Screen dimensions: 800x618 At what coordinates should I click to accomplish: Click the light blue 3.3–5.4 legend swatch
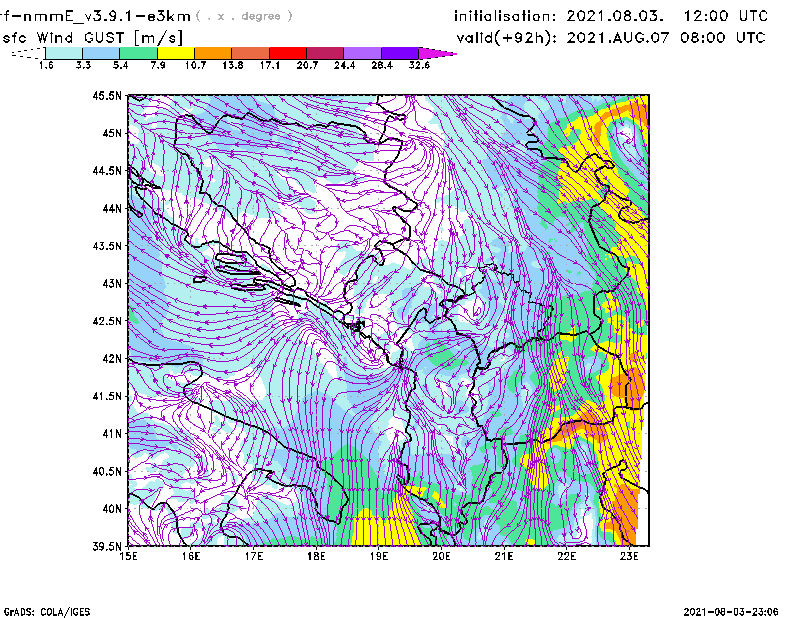[x=101, y=53]
